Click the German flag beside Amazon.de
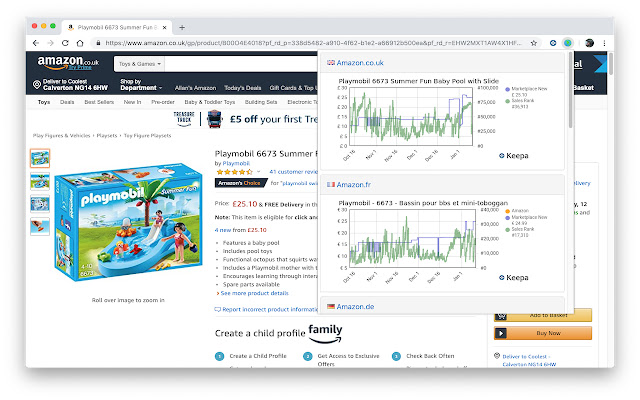The width and height of the screenshot is (640, 400). 331,307
